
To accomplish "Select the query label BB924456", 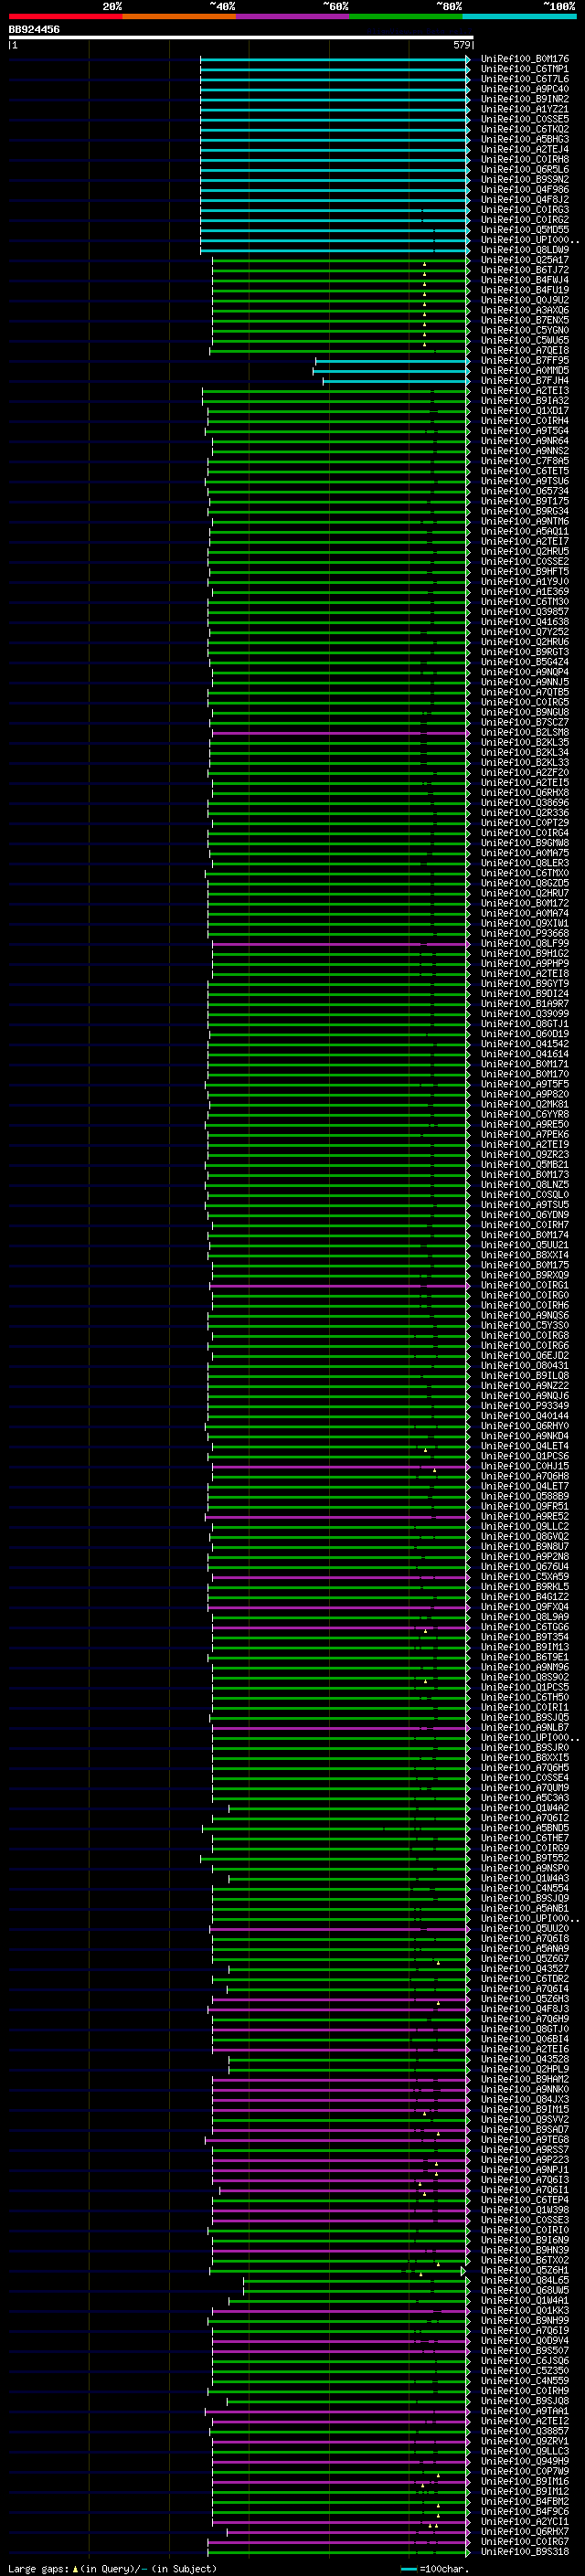I will point(34,29).
